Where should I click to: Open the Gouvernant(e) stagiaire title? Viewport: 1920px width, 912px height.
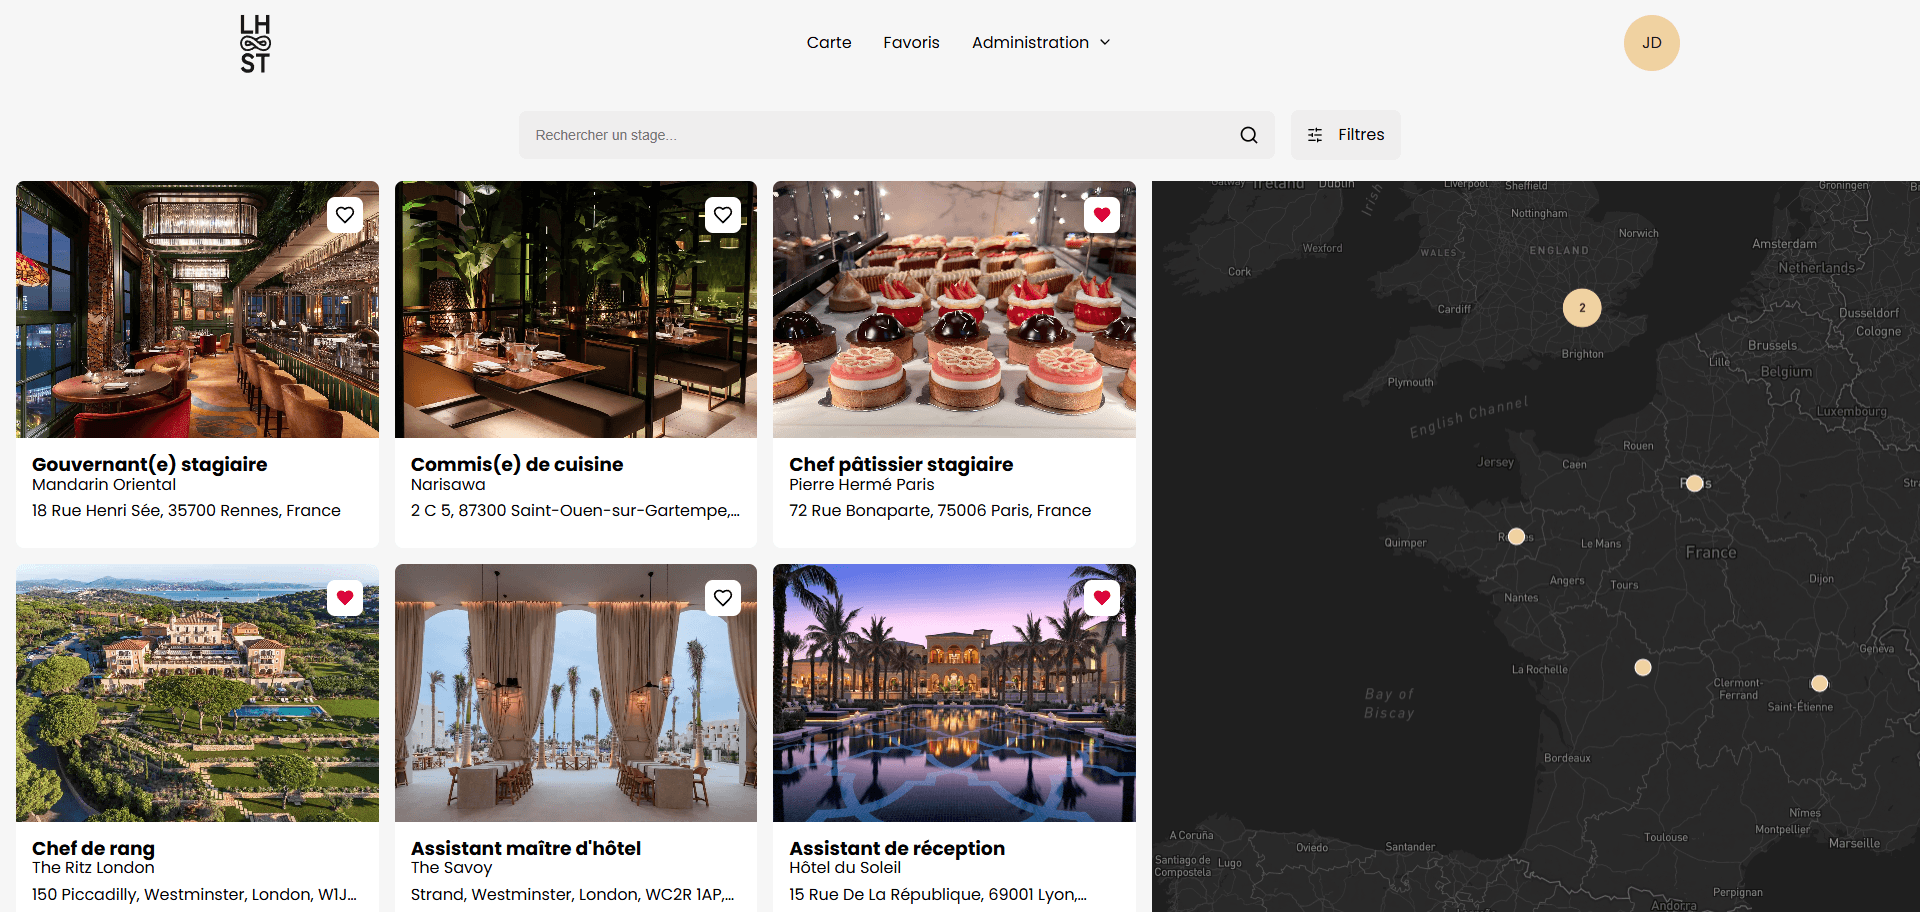point(149,464)
